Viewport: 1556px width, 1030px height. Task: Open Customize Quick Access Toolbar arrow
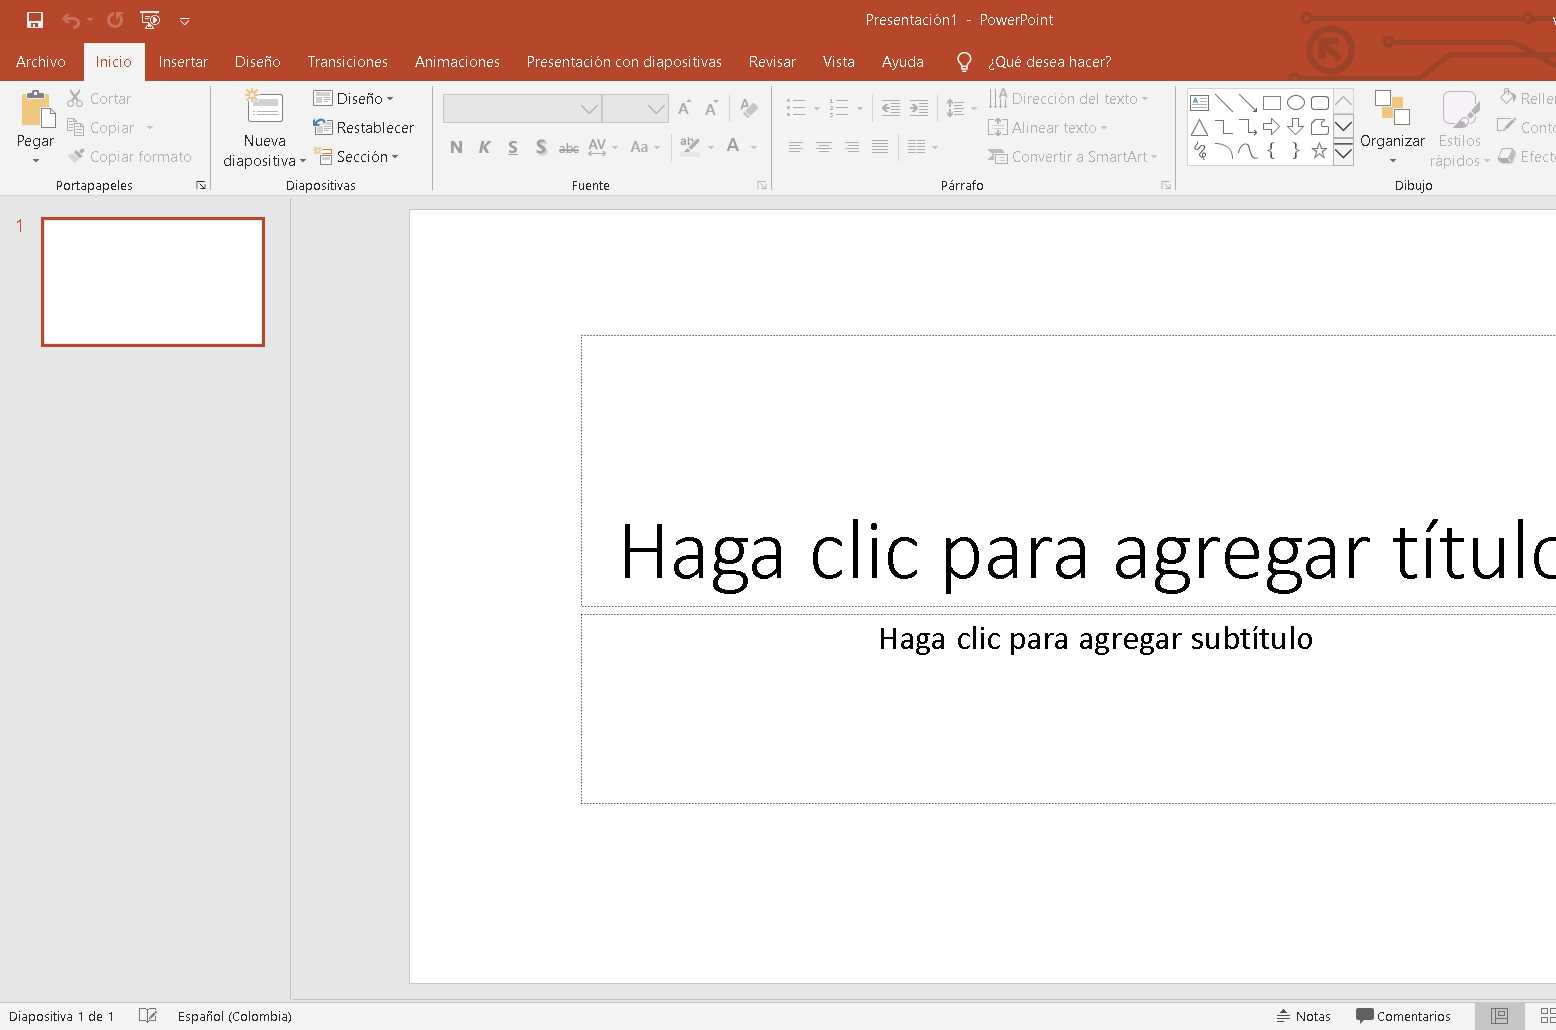185,21
